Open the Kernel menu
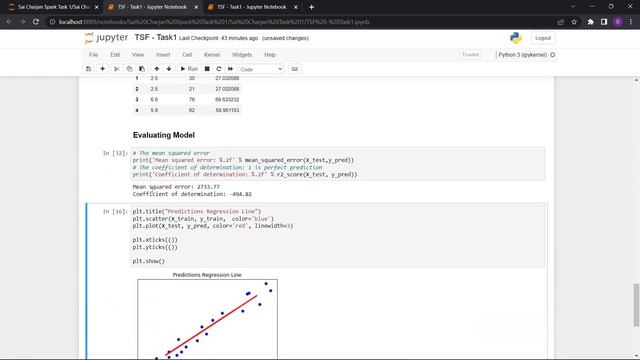 [212, 55]
